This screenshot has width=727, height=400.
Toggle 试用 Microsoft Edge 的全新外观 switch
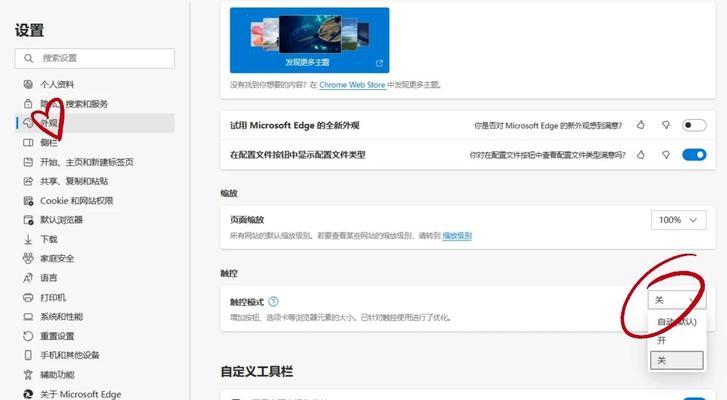(694, 125)
